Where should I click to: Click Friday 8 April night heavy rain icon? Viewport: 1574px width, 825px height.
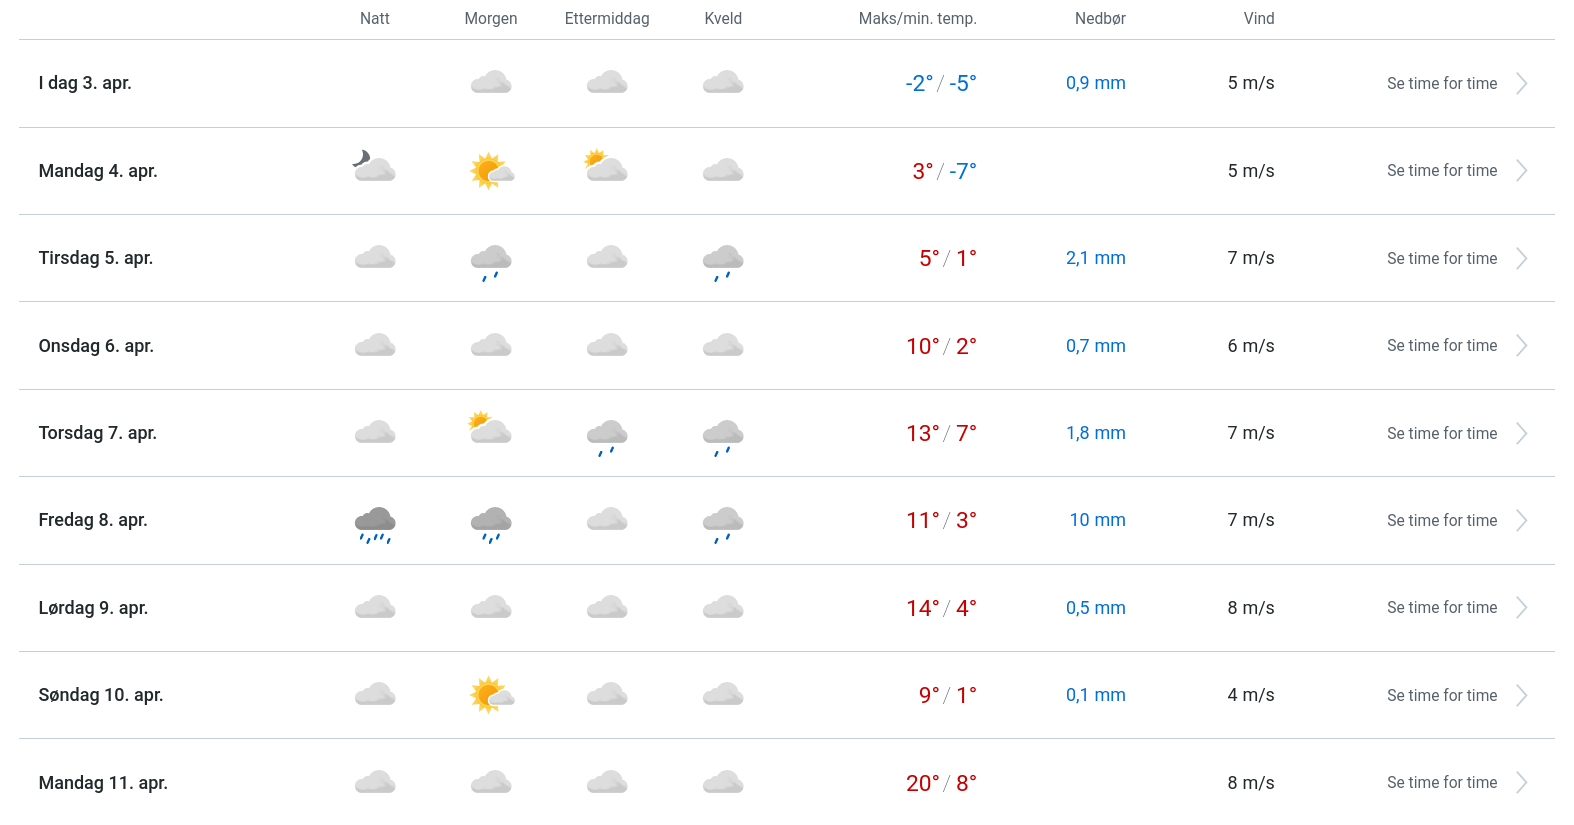tap(375, 523)
